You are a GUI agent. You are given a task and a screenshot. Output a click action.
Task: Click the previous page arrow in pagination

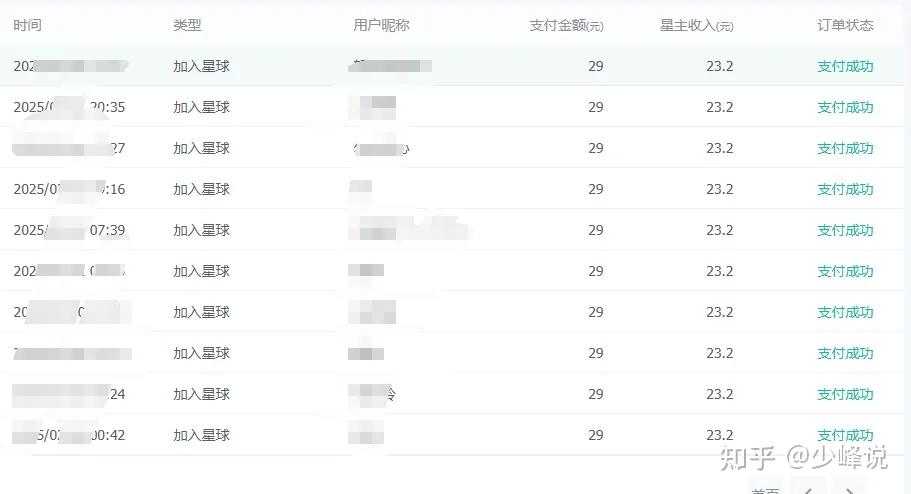tap(807, 489)
